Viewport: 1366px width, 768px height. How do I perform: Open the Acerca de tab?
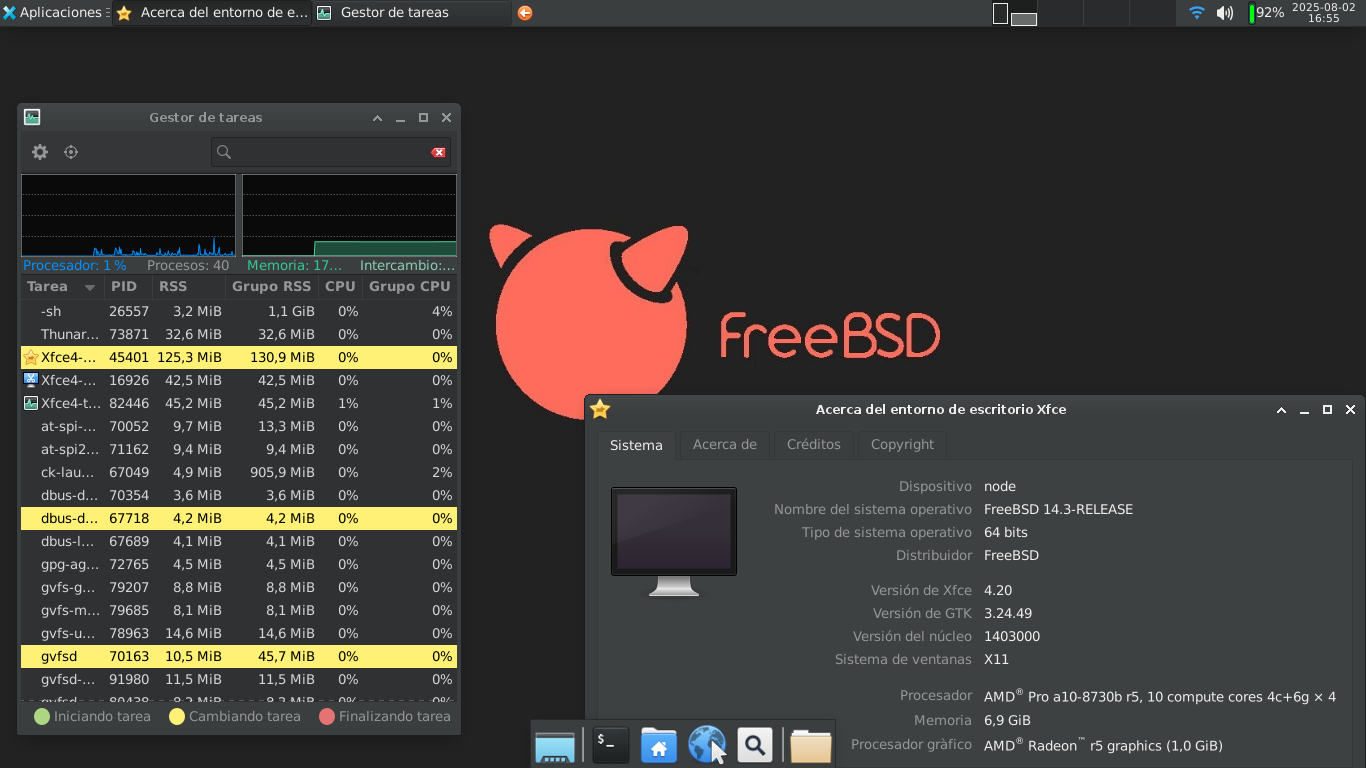pos(724,444)
